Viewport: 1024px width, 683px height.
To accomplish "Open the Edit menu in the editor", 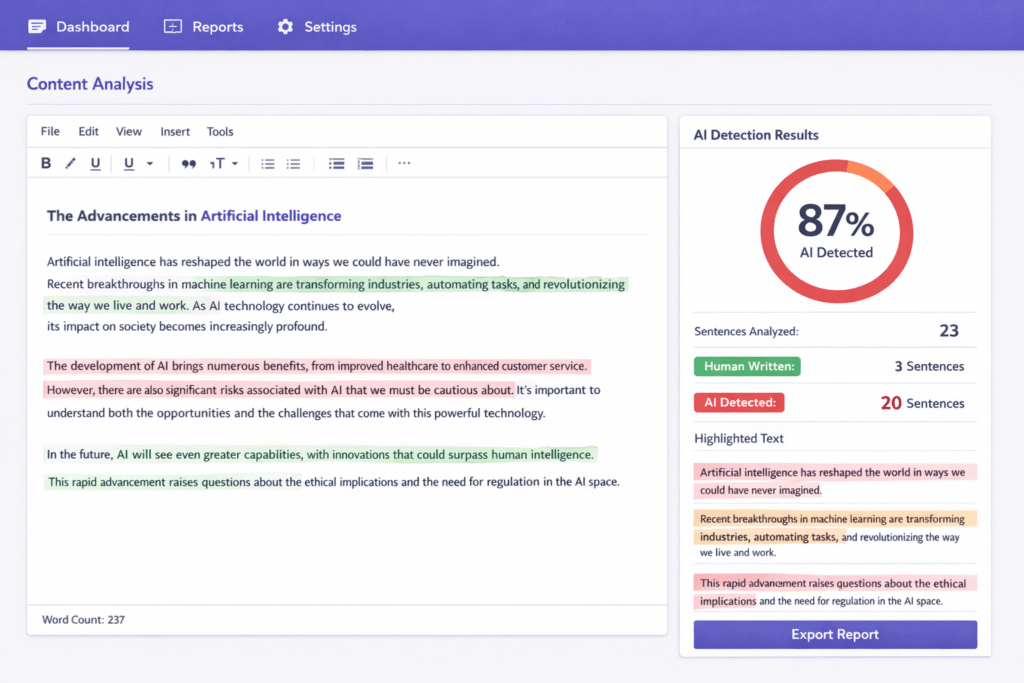I will 88,131.
